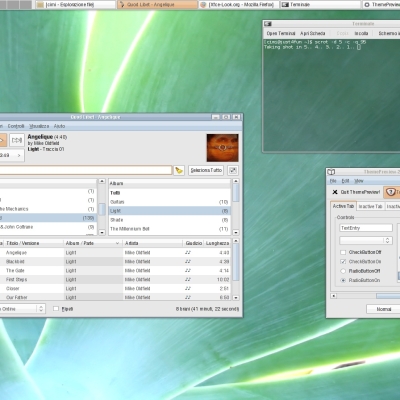This screenshot has height=400, width=400.
Task: Select The Millennium Bell album
Action: [x=169, y=229]
